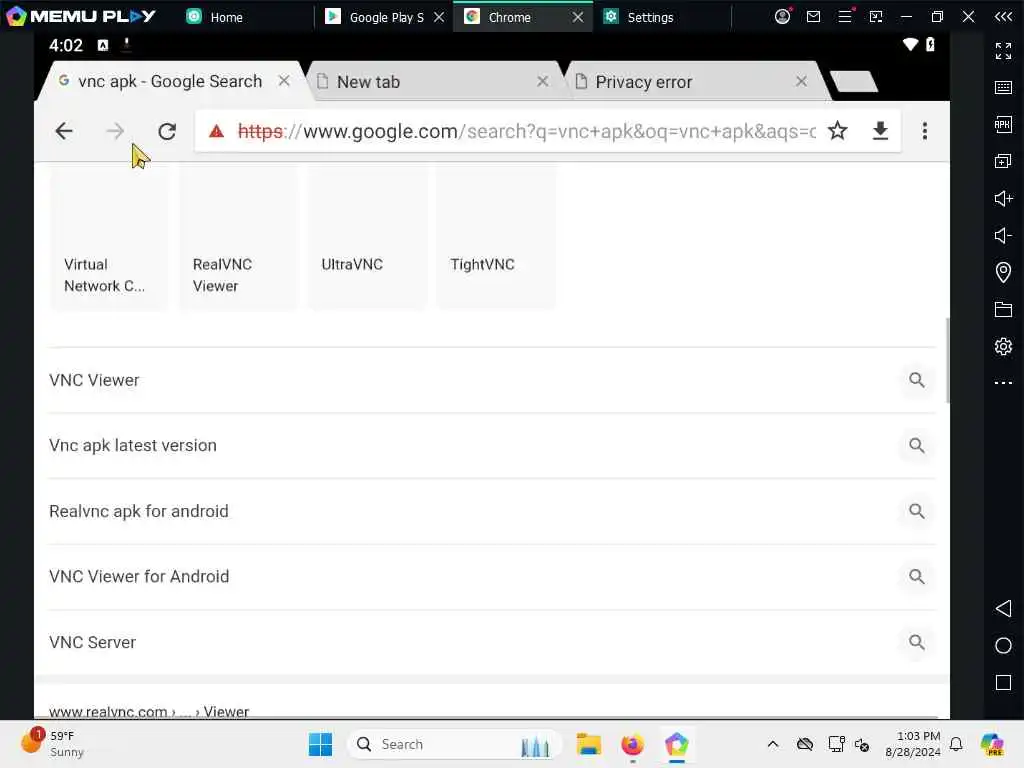The image size is (1024, 768).
Task: Open the shared folder icon in sidebar
Action: click(x=1003, y=310)
